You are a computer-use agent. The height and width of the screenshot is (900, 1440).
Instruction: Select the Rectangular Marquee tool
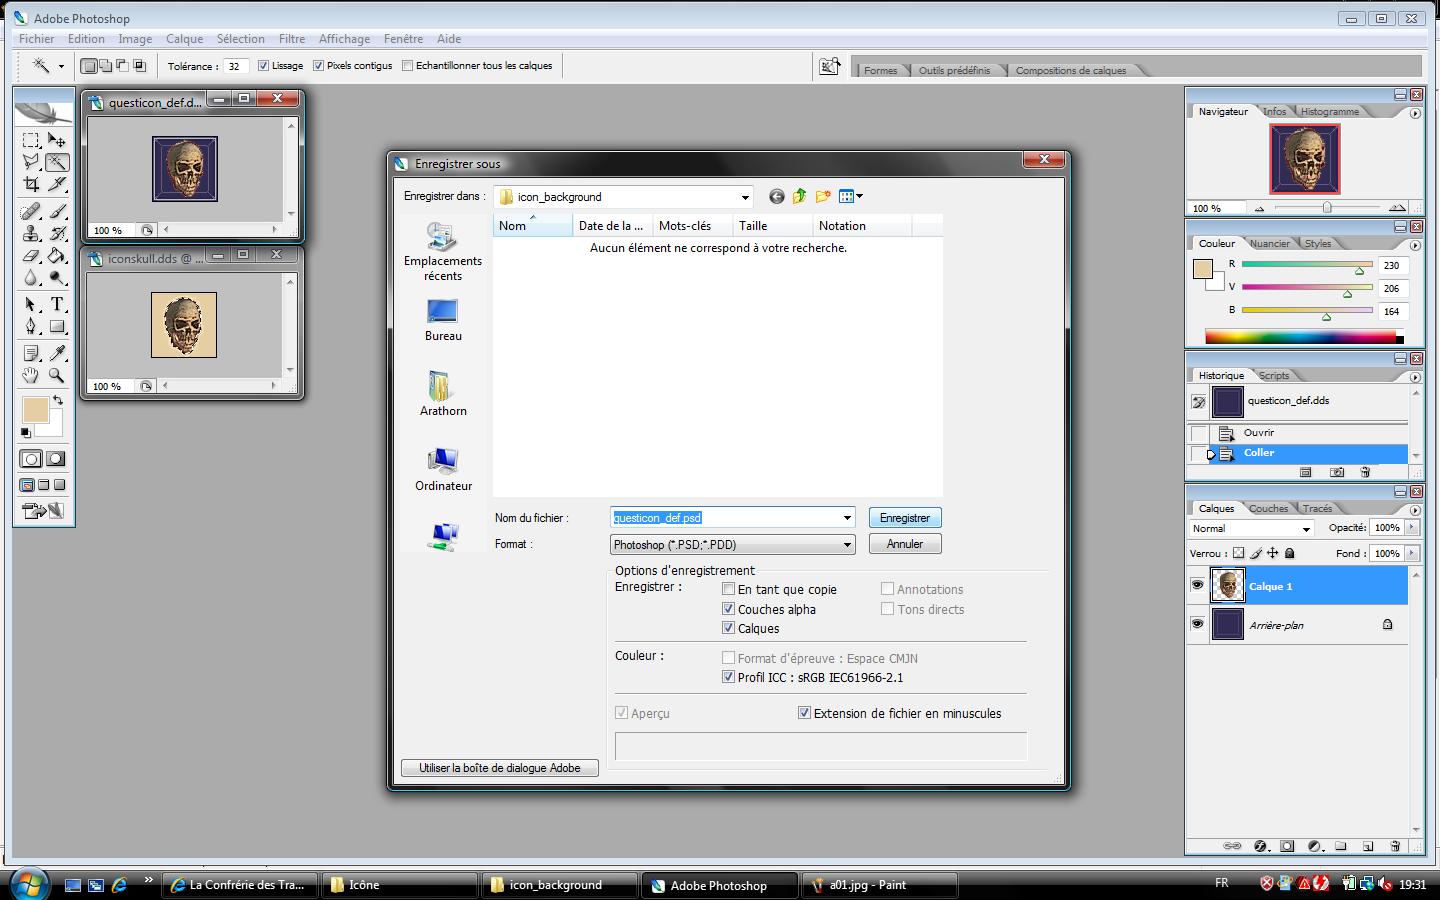[31, 140]
